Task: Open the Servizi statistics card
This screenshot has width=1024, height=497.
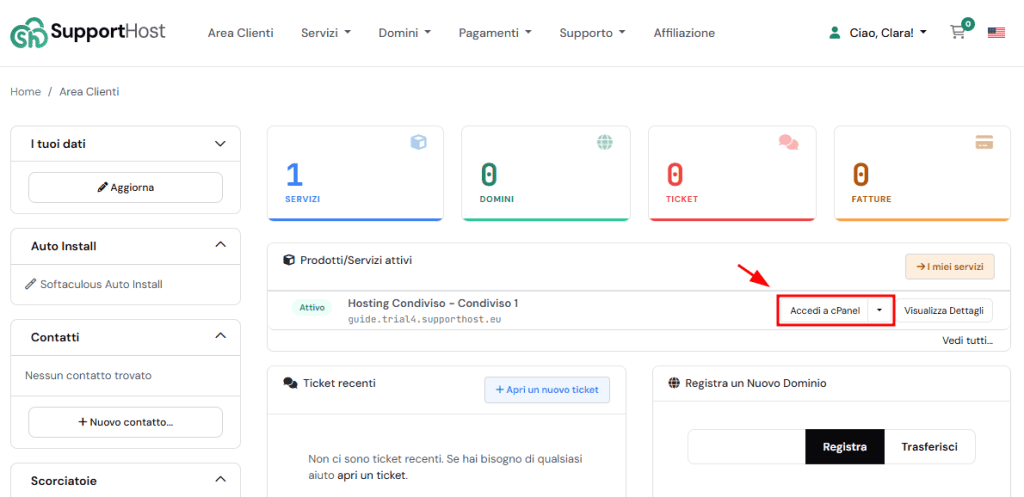Action: [x=355, y=173]
